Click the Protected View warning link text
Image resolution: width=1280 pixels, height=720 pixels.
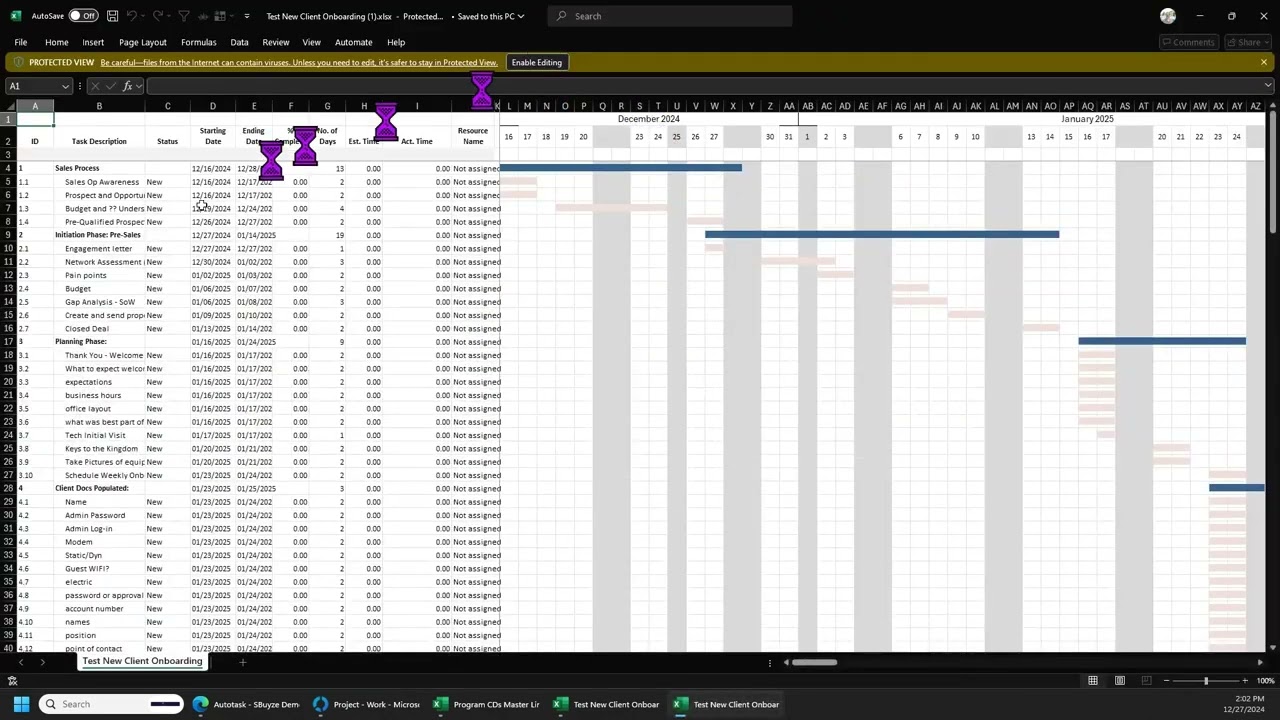(299, 62)
